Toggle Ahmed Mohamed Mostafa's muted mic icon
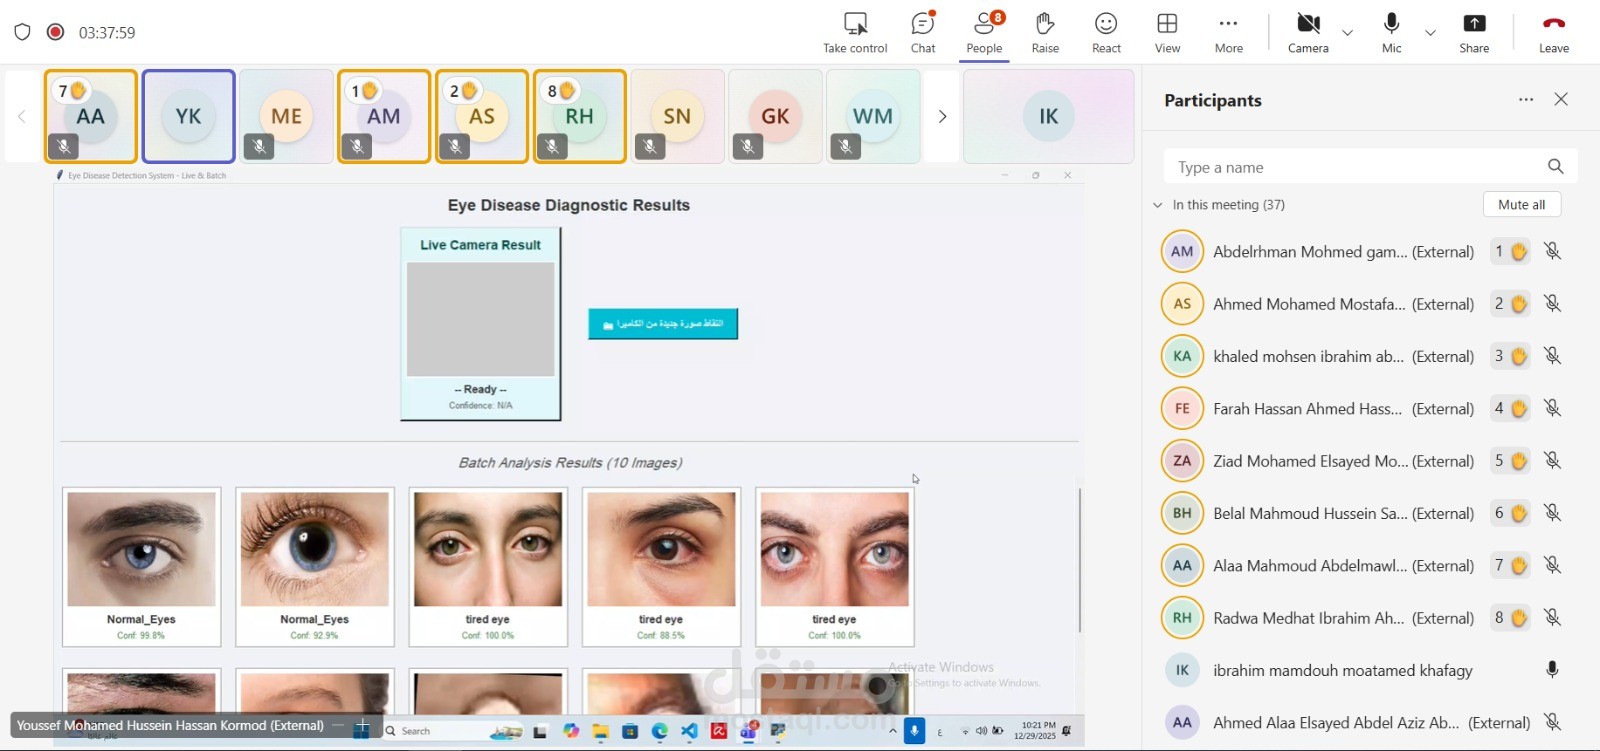1600x751 pixels. (x=1552, y=303)
